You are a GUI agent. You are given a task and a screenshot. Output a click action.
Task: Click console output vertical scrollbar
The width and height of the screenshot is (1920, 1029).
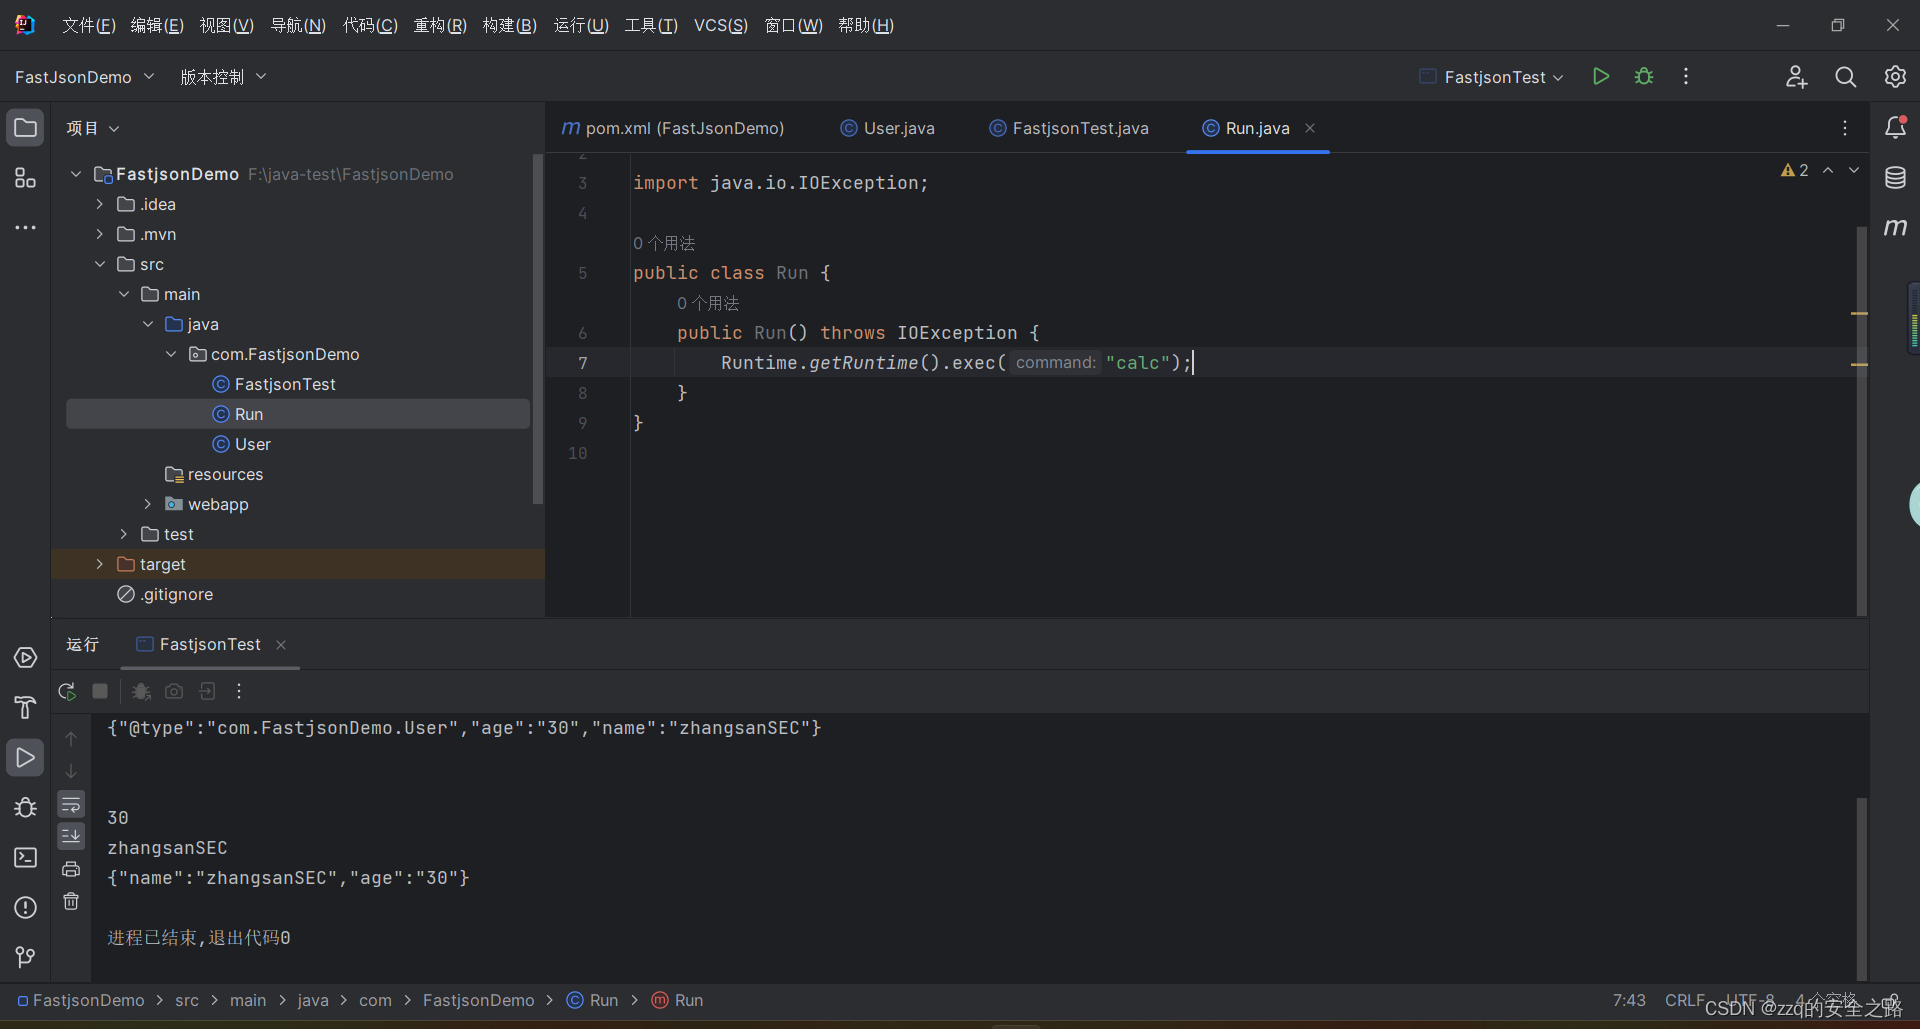tap(1862, 888)
